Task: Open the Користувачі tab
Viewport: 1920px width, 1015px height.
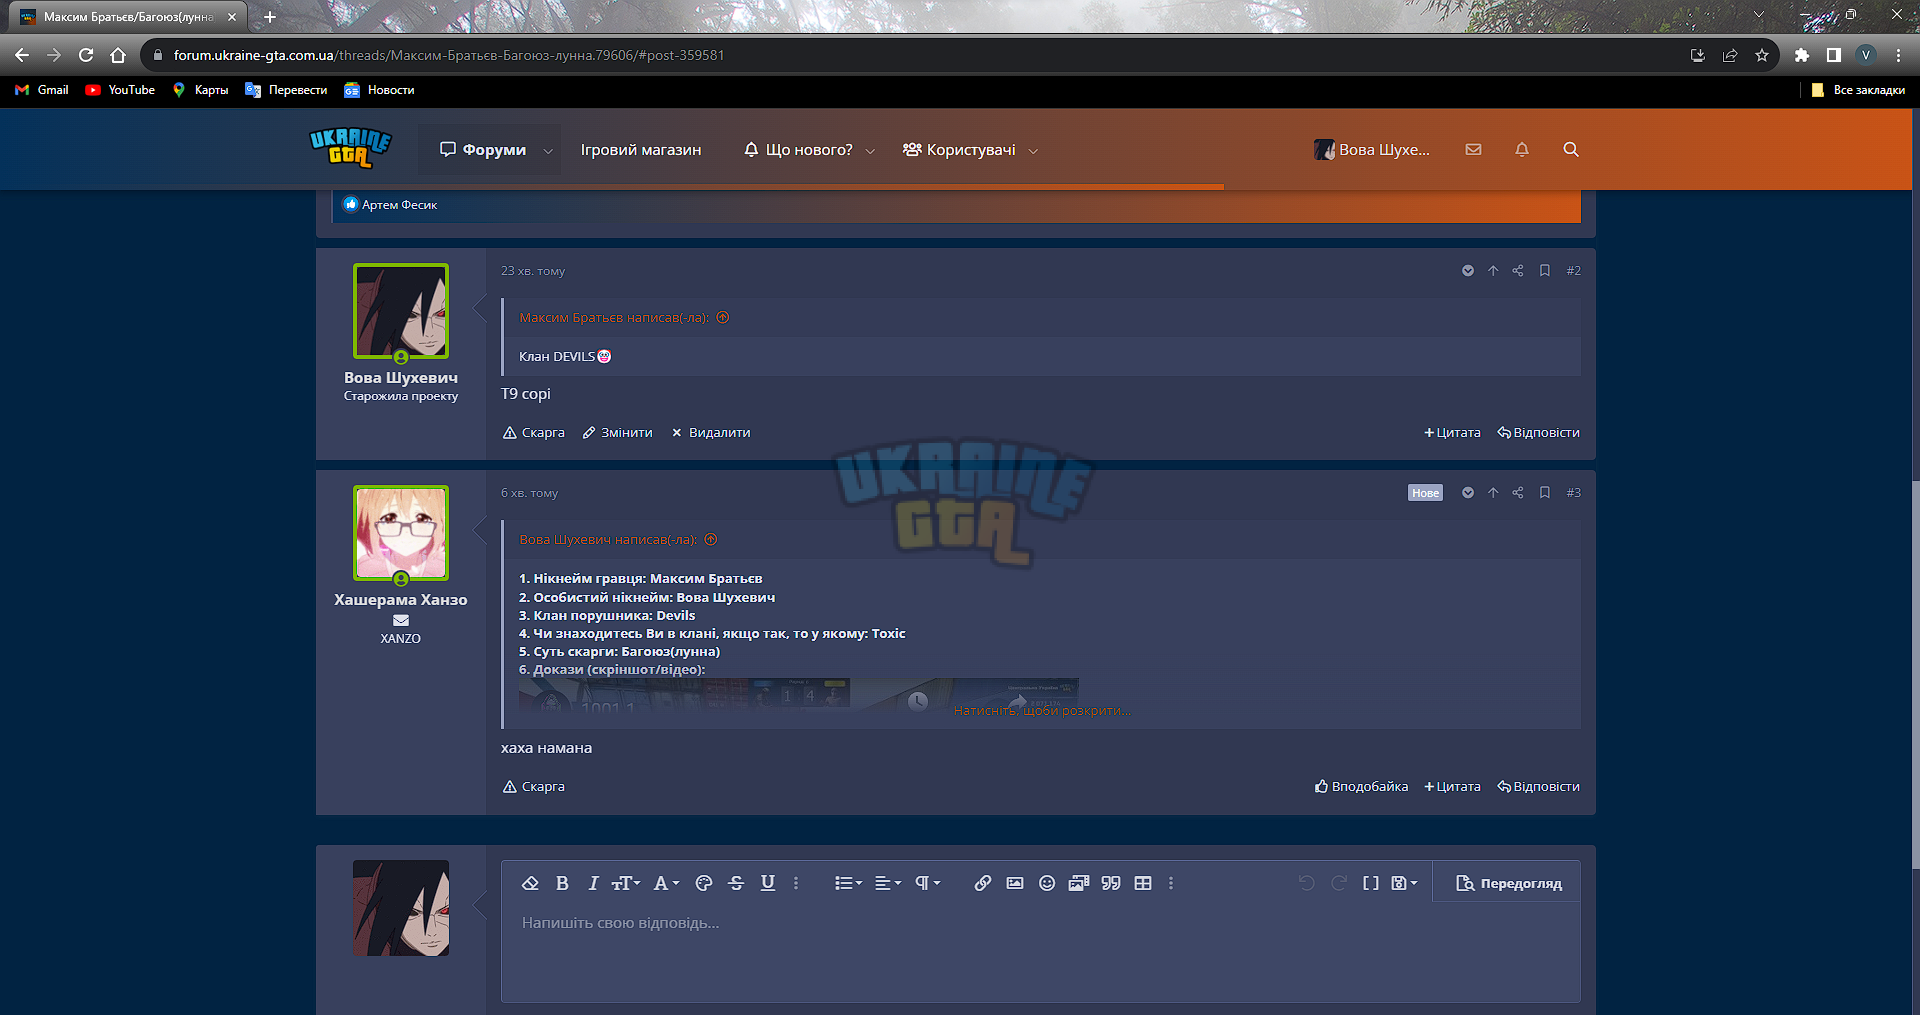Action: click(x=959, y=150)
